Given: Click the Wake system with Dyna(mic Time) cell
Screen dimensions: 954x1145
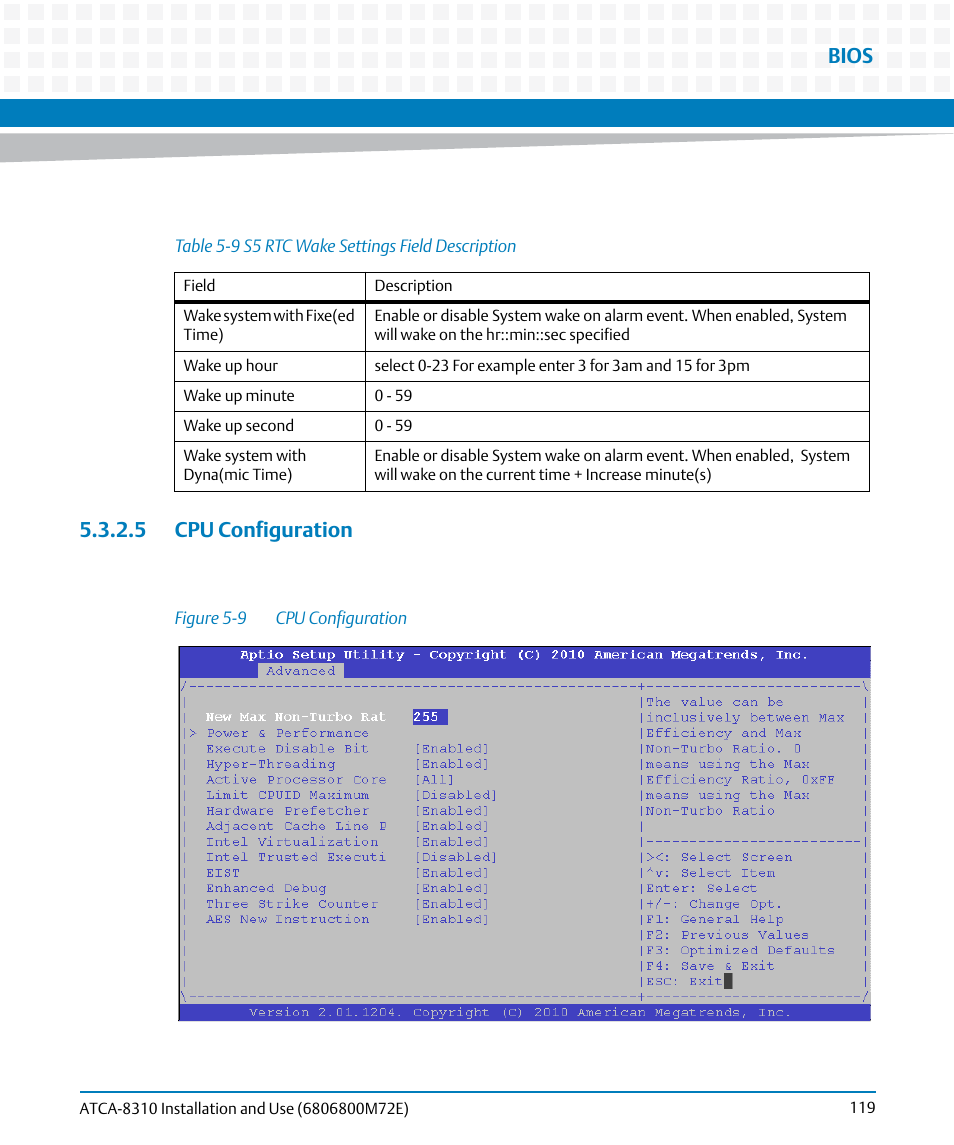Looking at the screenshot, I should (x=270, y=465).
